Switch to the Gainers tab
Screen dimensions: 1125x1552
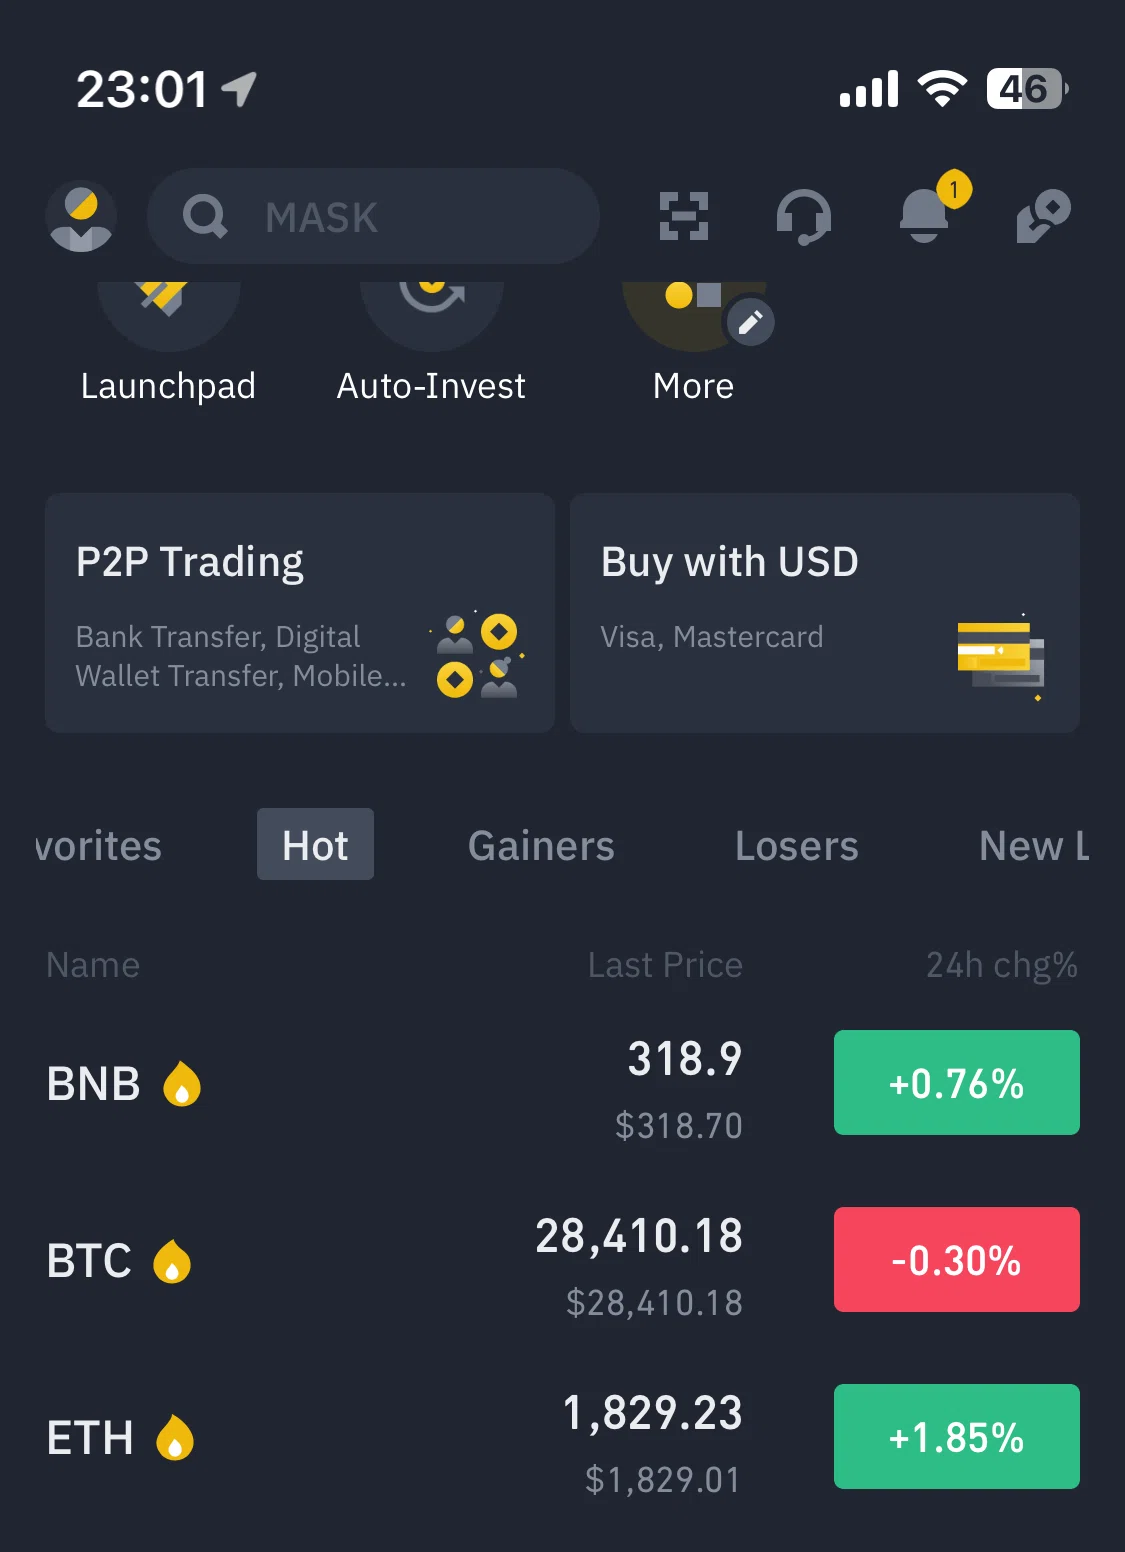point(541,846)
